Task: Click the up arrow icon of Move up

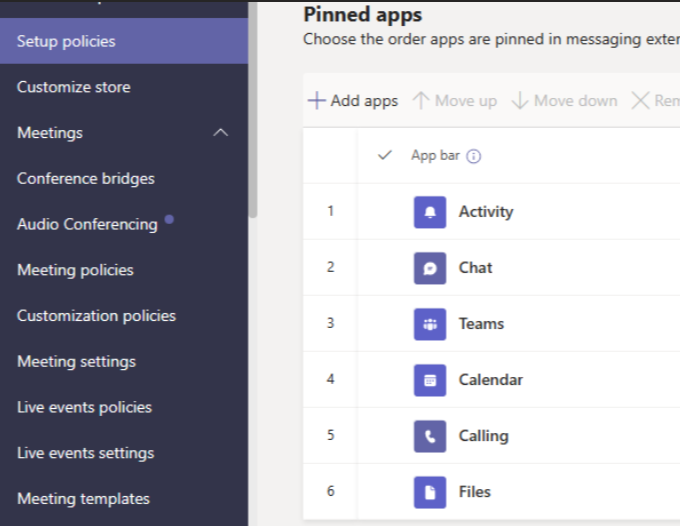Action: tap(421, 101)
